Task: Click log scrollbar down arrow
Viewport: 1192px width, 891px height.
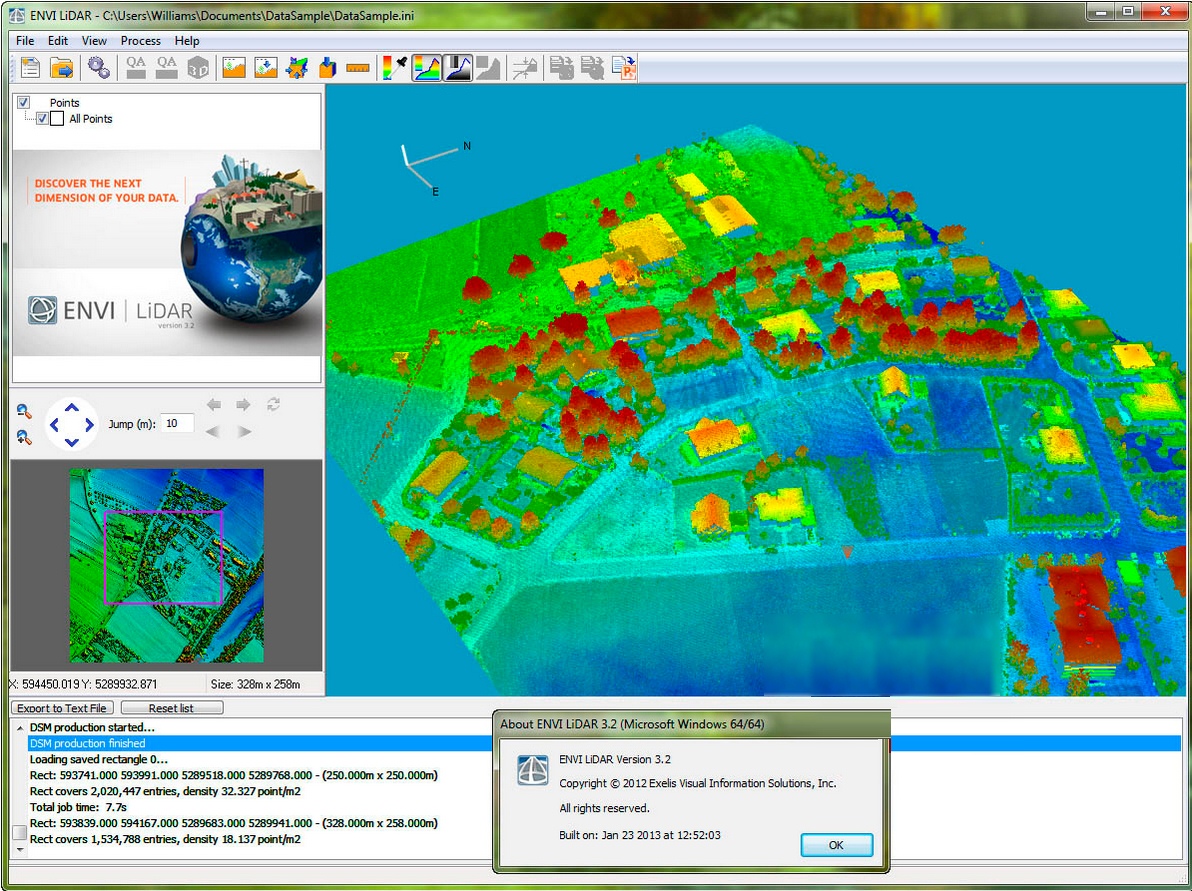Action: pyautogui.click(x=20, y=849)
